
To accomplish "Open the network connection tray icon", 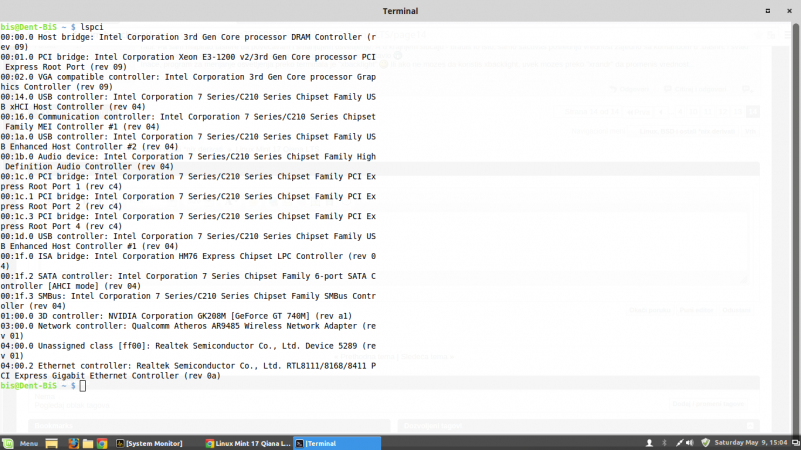I will 679,443.
